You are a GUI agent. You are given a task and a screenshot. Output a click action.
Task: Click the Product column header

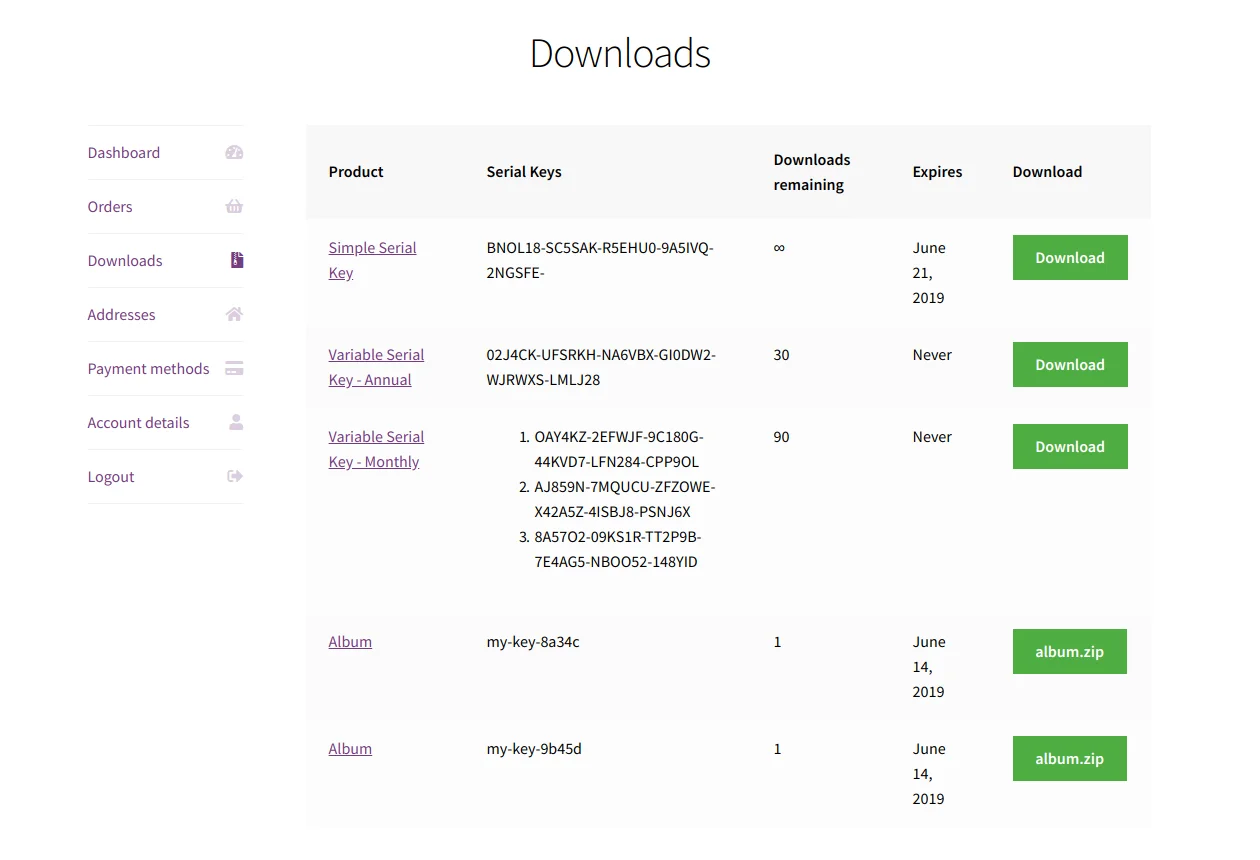(356, 172)
